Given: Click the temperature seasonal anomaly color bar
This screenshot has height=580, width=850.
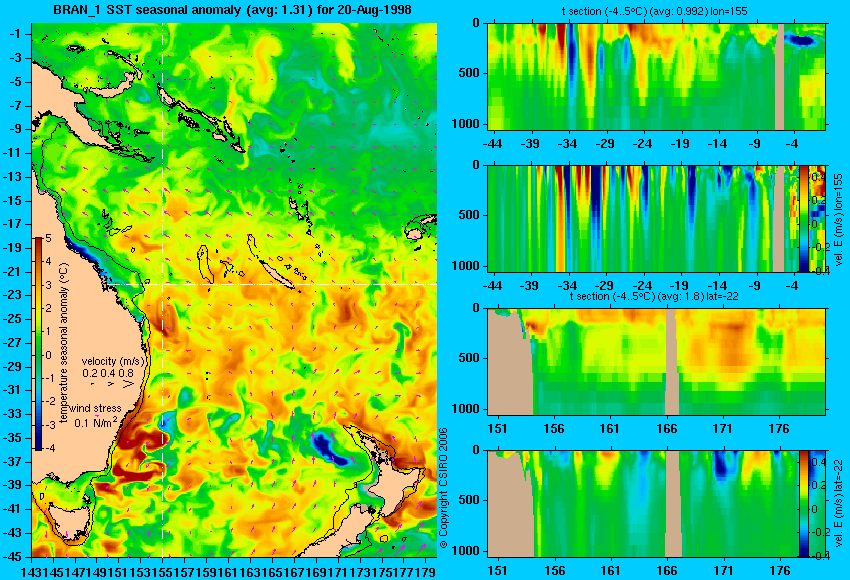Looking at the screenshot, I should pyautogui.click(x=38, y=344).
